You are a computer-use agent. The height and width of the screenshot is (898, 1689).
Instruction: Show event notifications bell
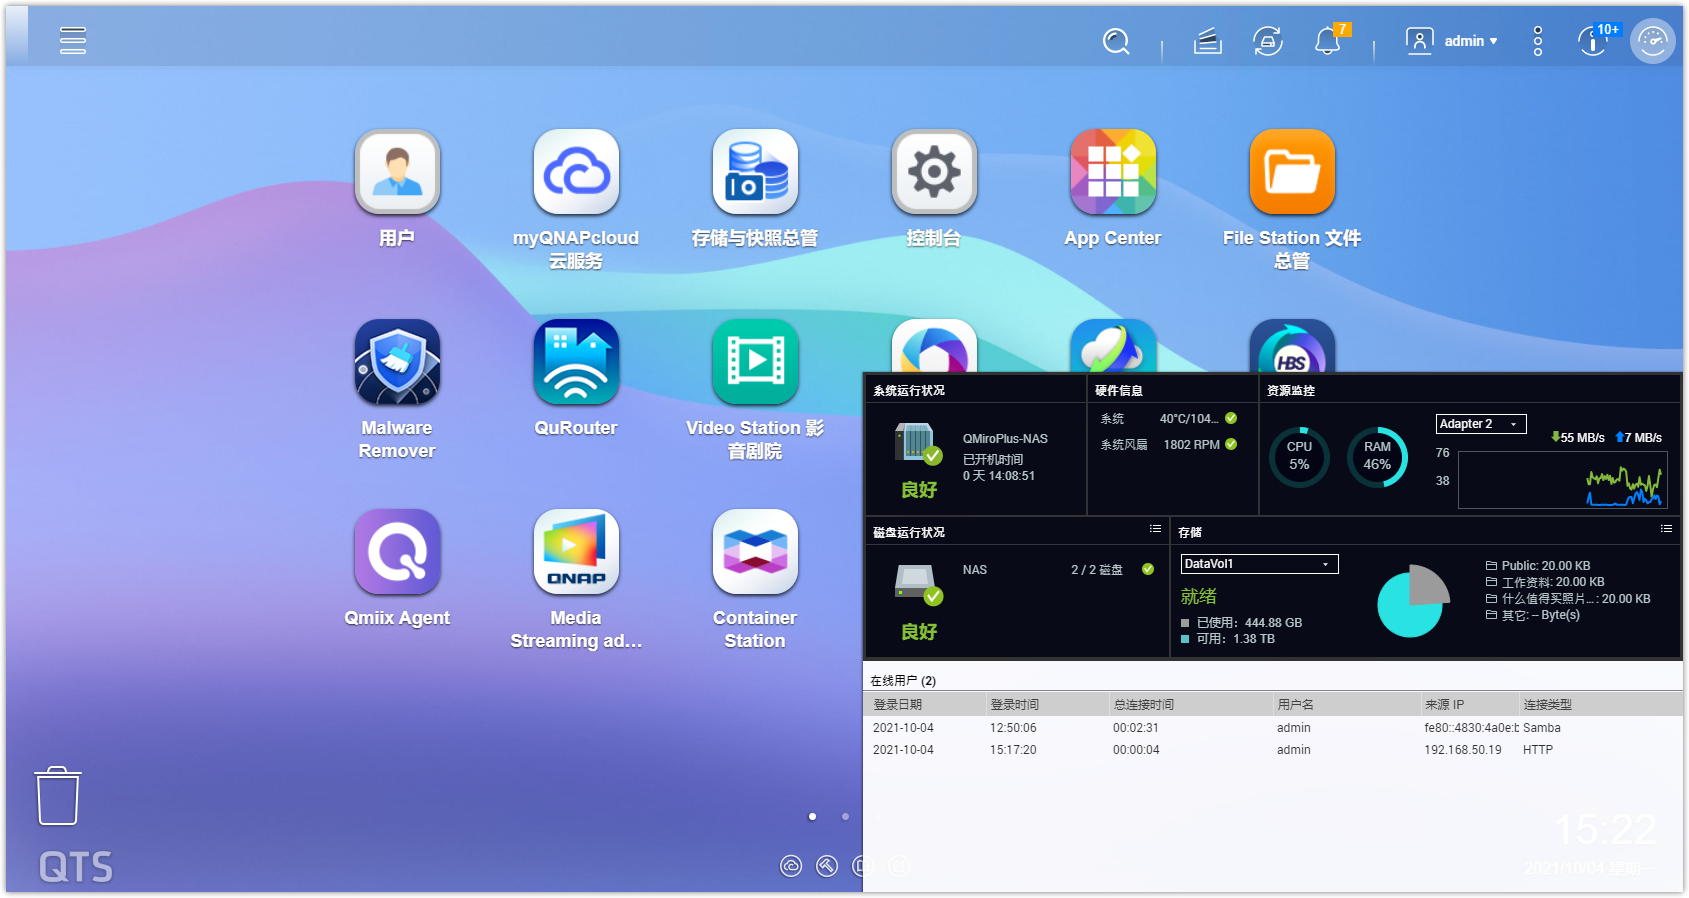pos(1328,41)
